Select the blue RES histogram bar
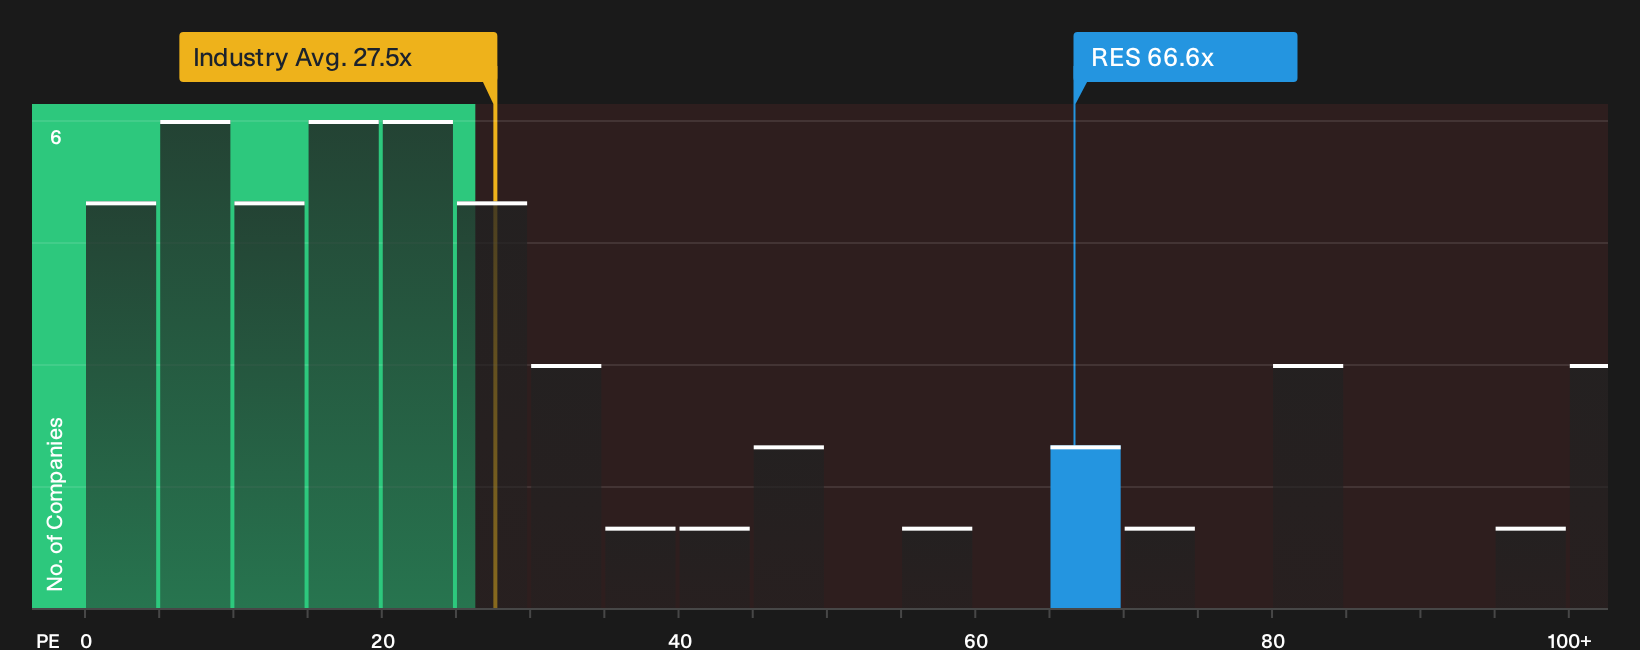1640x650 pixels. pos(1085,527)
